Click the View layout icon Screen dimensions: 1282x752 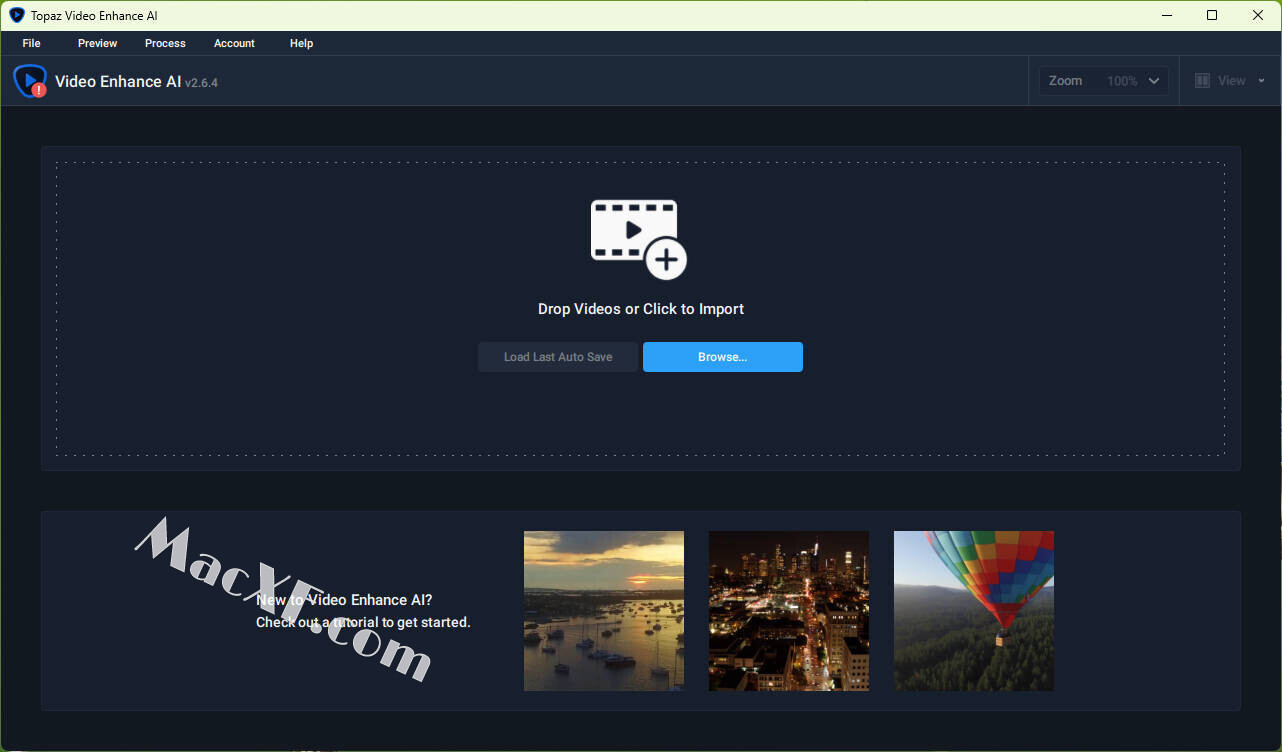[1202, 81]
